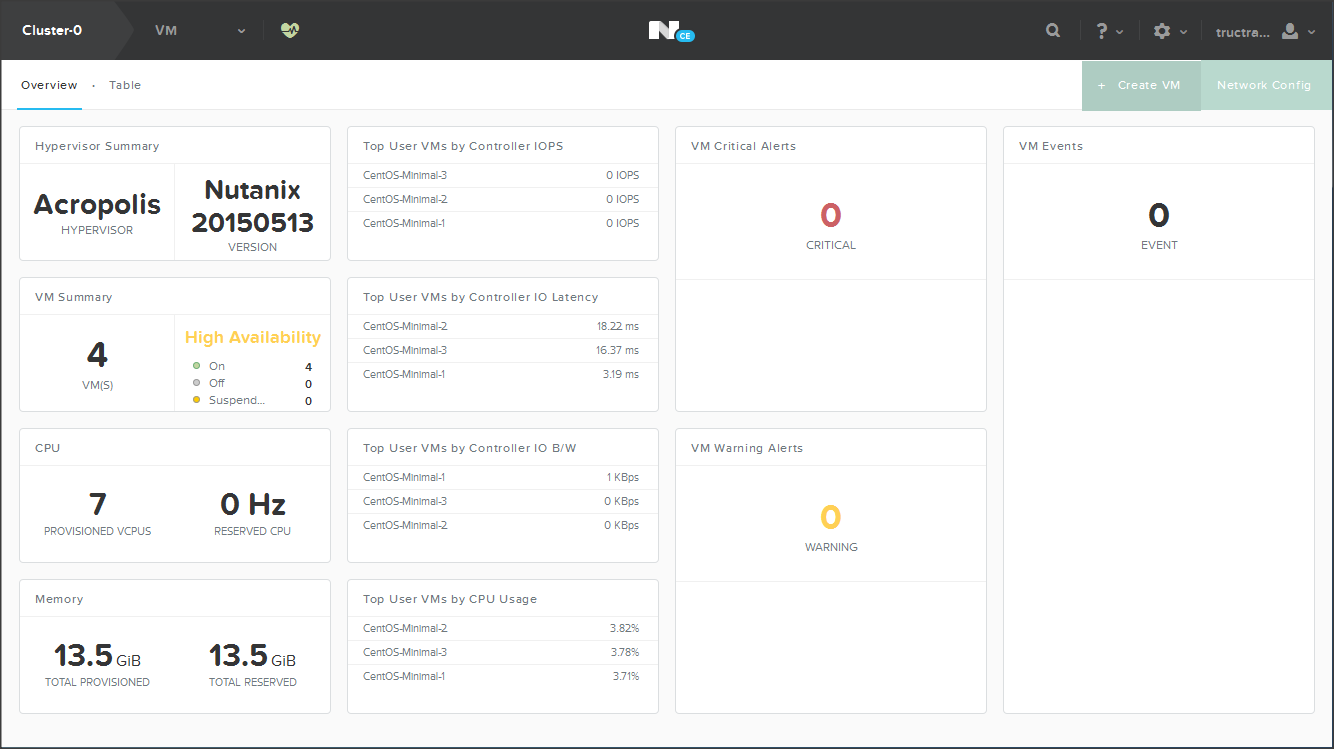Click the Create VM button
Image resolution: width=1334 pixels, height=749 pixels.
[1140, 85]
